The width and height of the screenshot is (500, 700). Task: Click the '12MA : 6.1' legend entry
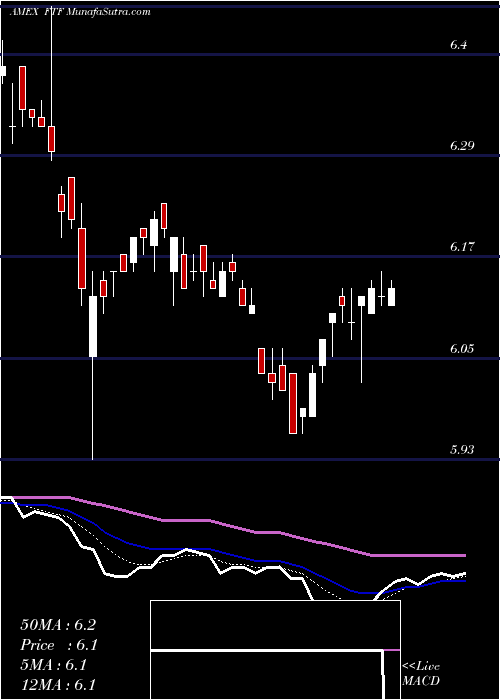58,685
